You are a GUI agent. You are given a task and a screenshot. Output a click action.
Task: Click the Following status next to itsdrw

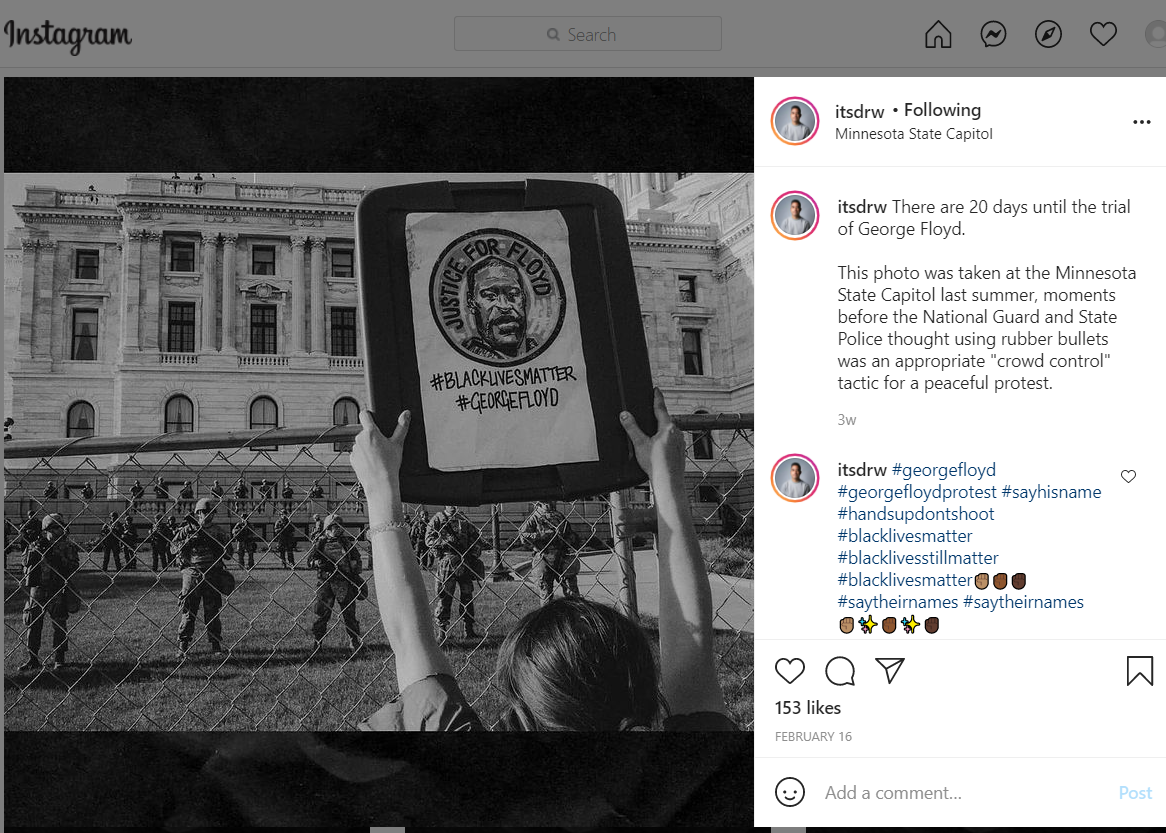tap(942, 110)
